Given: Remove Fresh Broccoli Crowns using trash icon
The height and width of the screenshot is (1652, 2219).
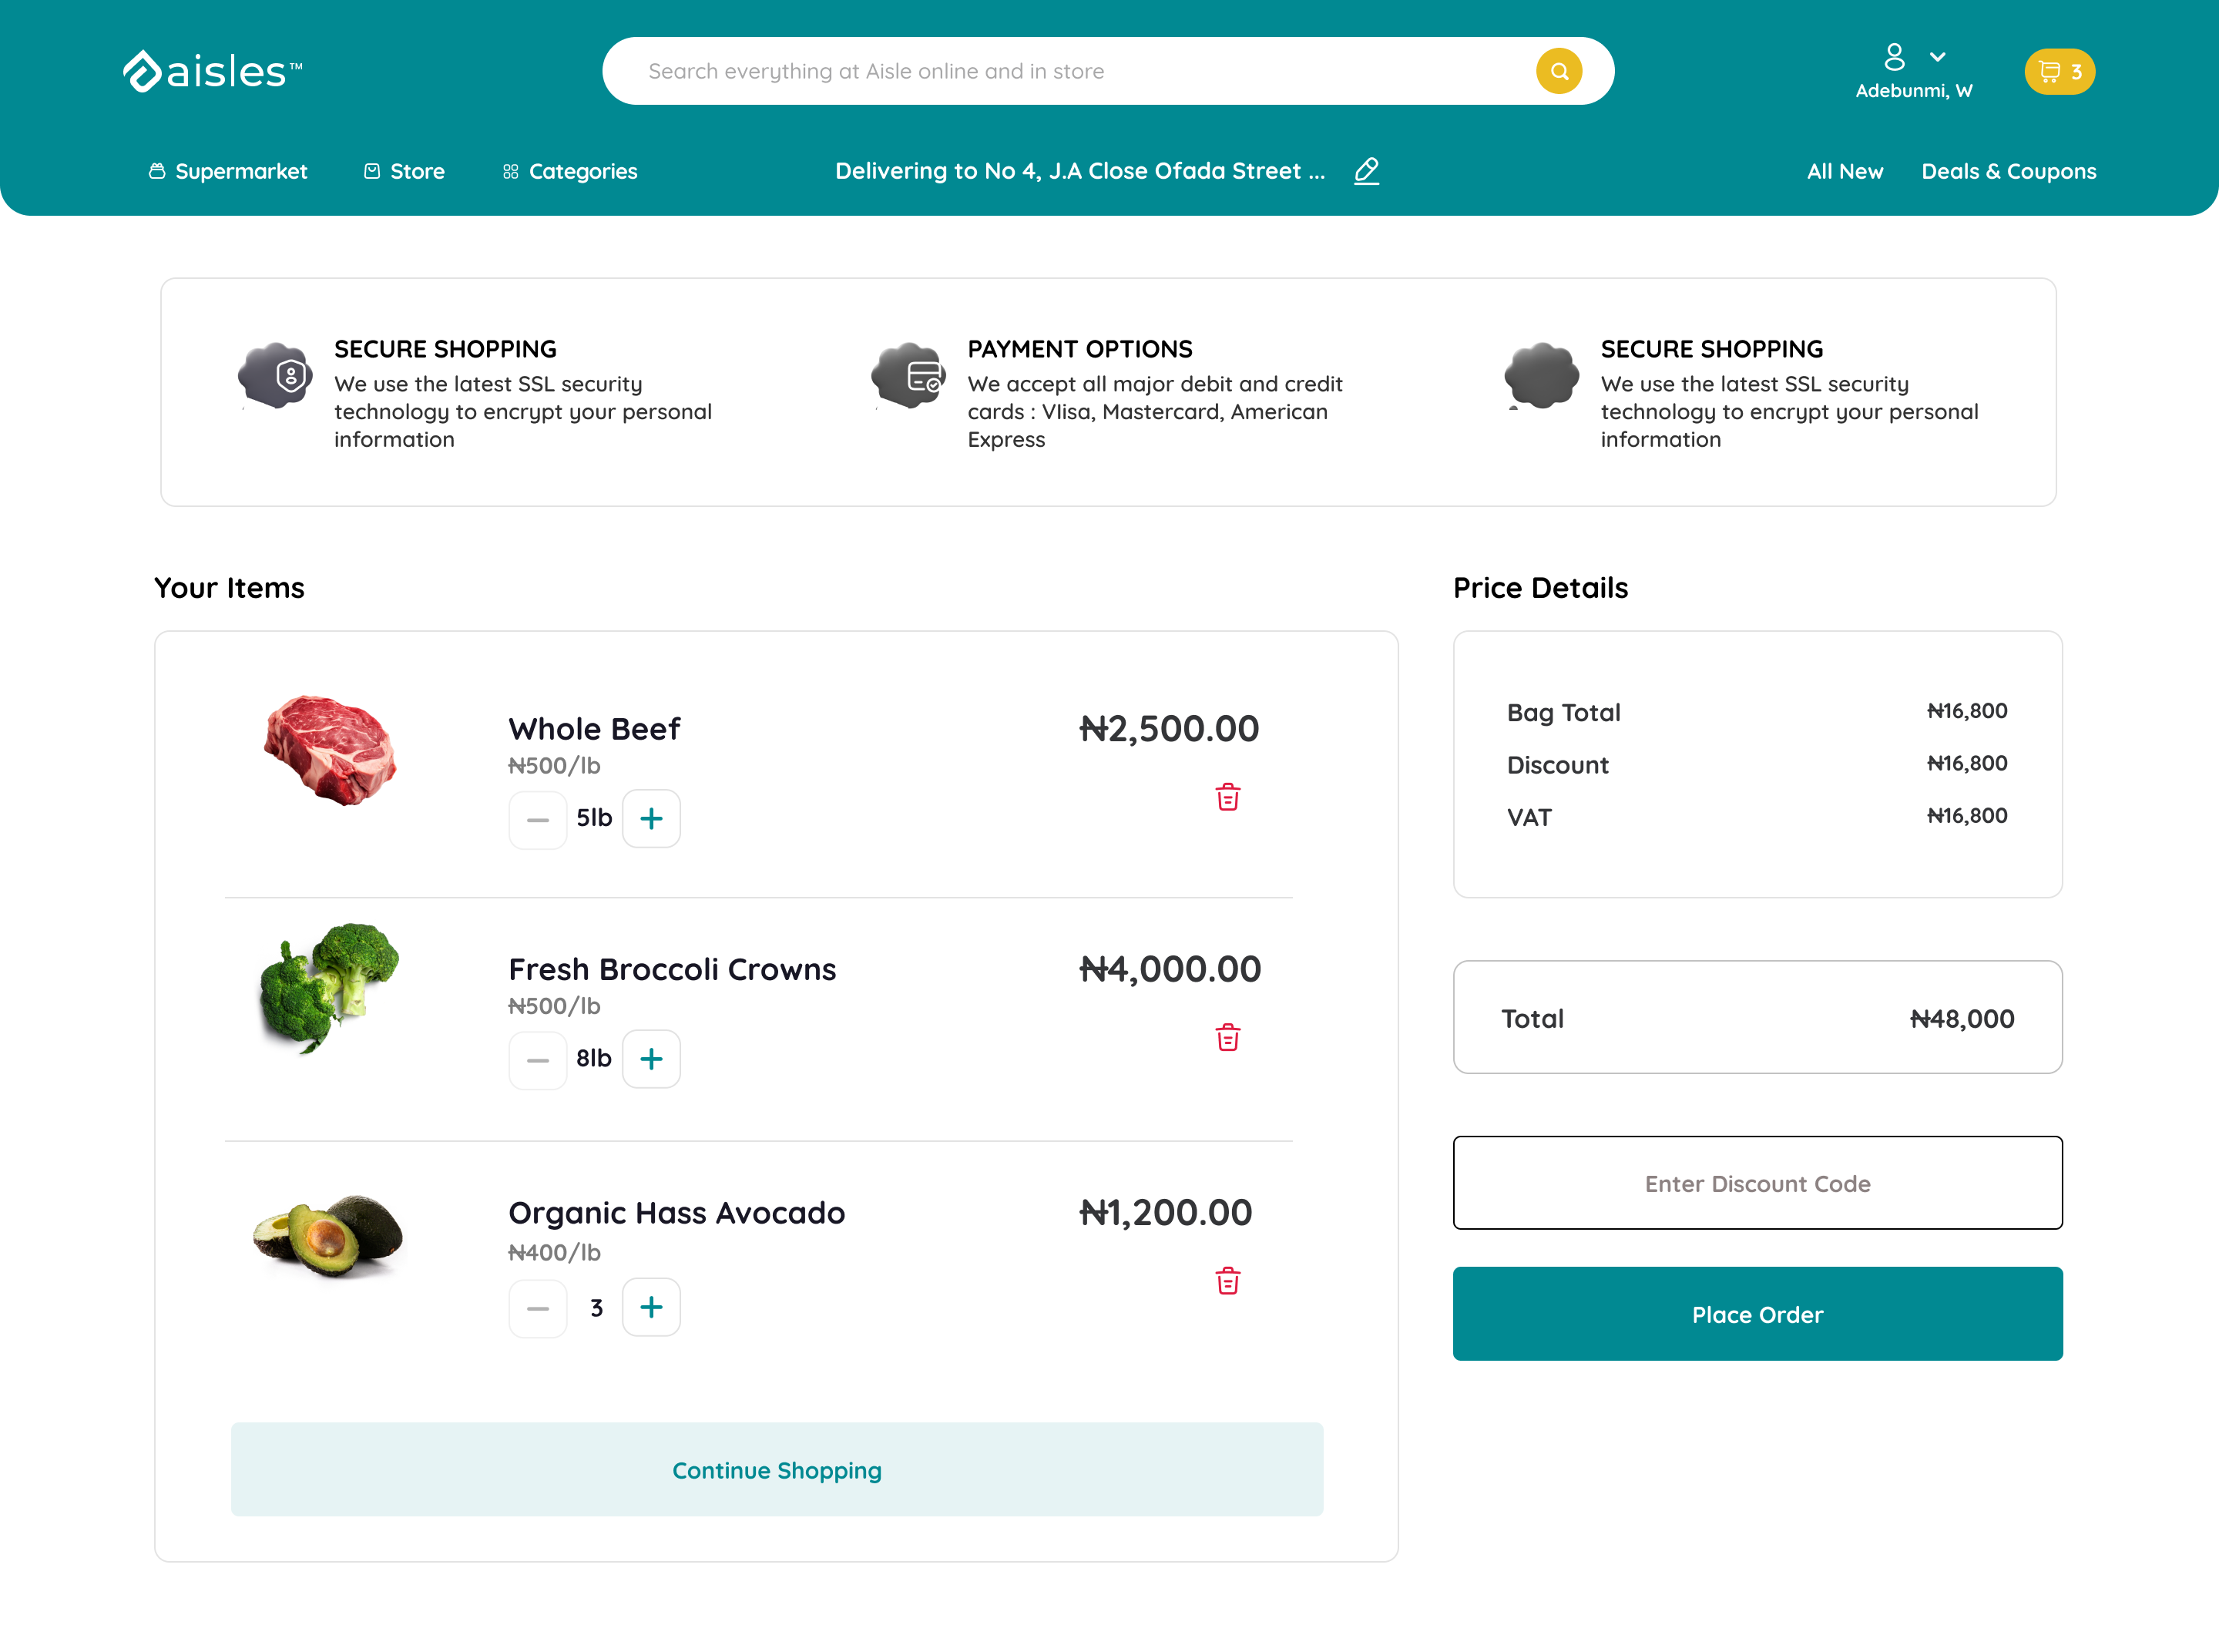Looking at the screenshot, I should point(1227,1037).
